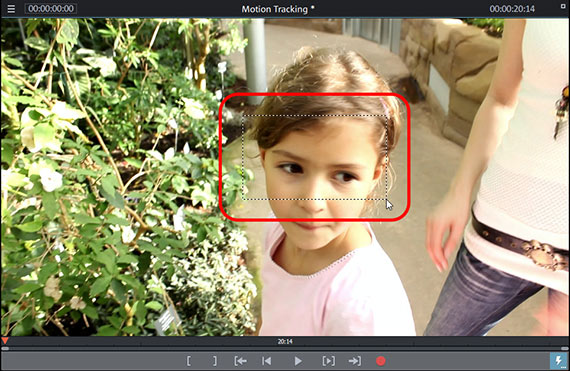Viewport: 570px width, 371px height.
Task: Open the hamburger menu in the preview monitor
Action: click(x=11, y=9)
